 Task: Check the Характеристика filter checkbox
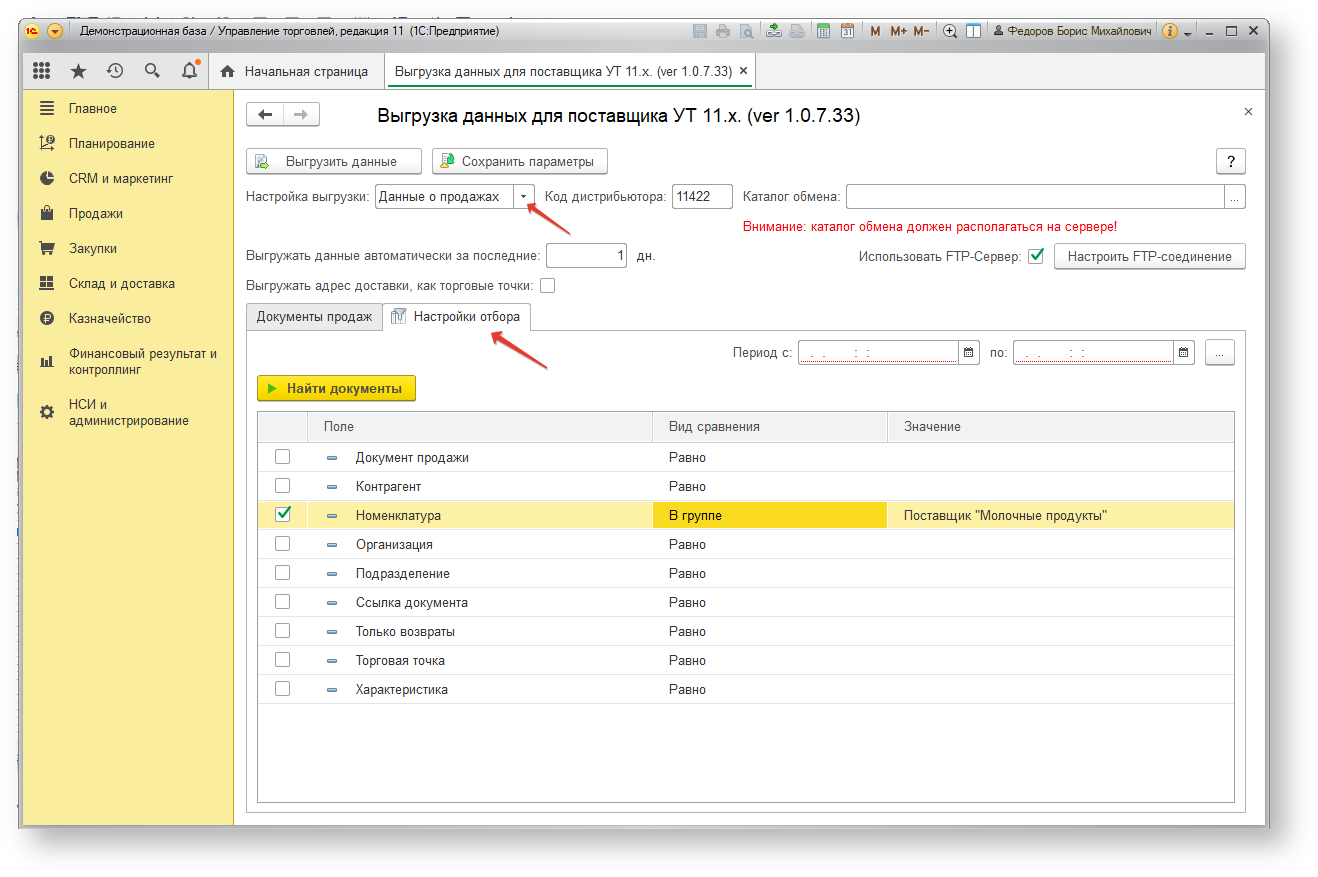(x=283, y=688)
